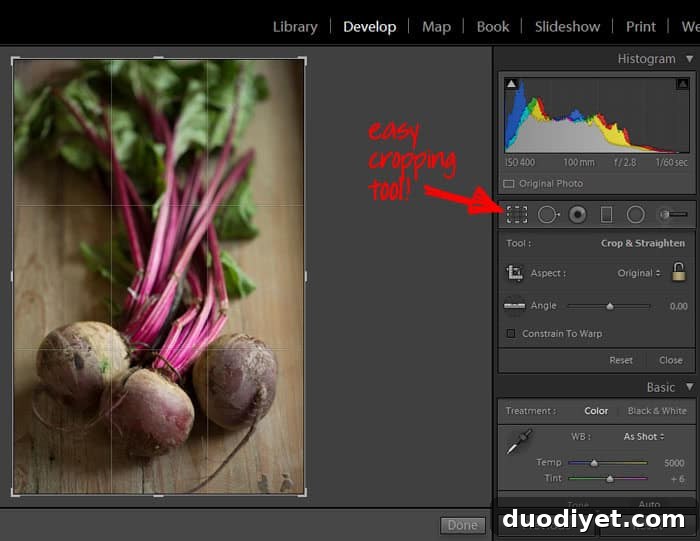Click the crop overlay bottom-right corner handle
Image resolution: width=700 pixels, height=541 pixels.
coord(303,493)
